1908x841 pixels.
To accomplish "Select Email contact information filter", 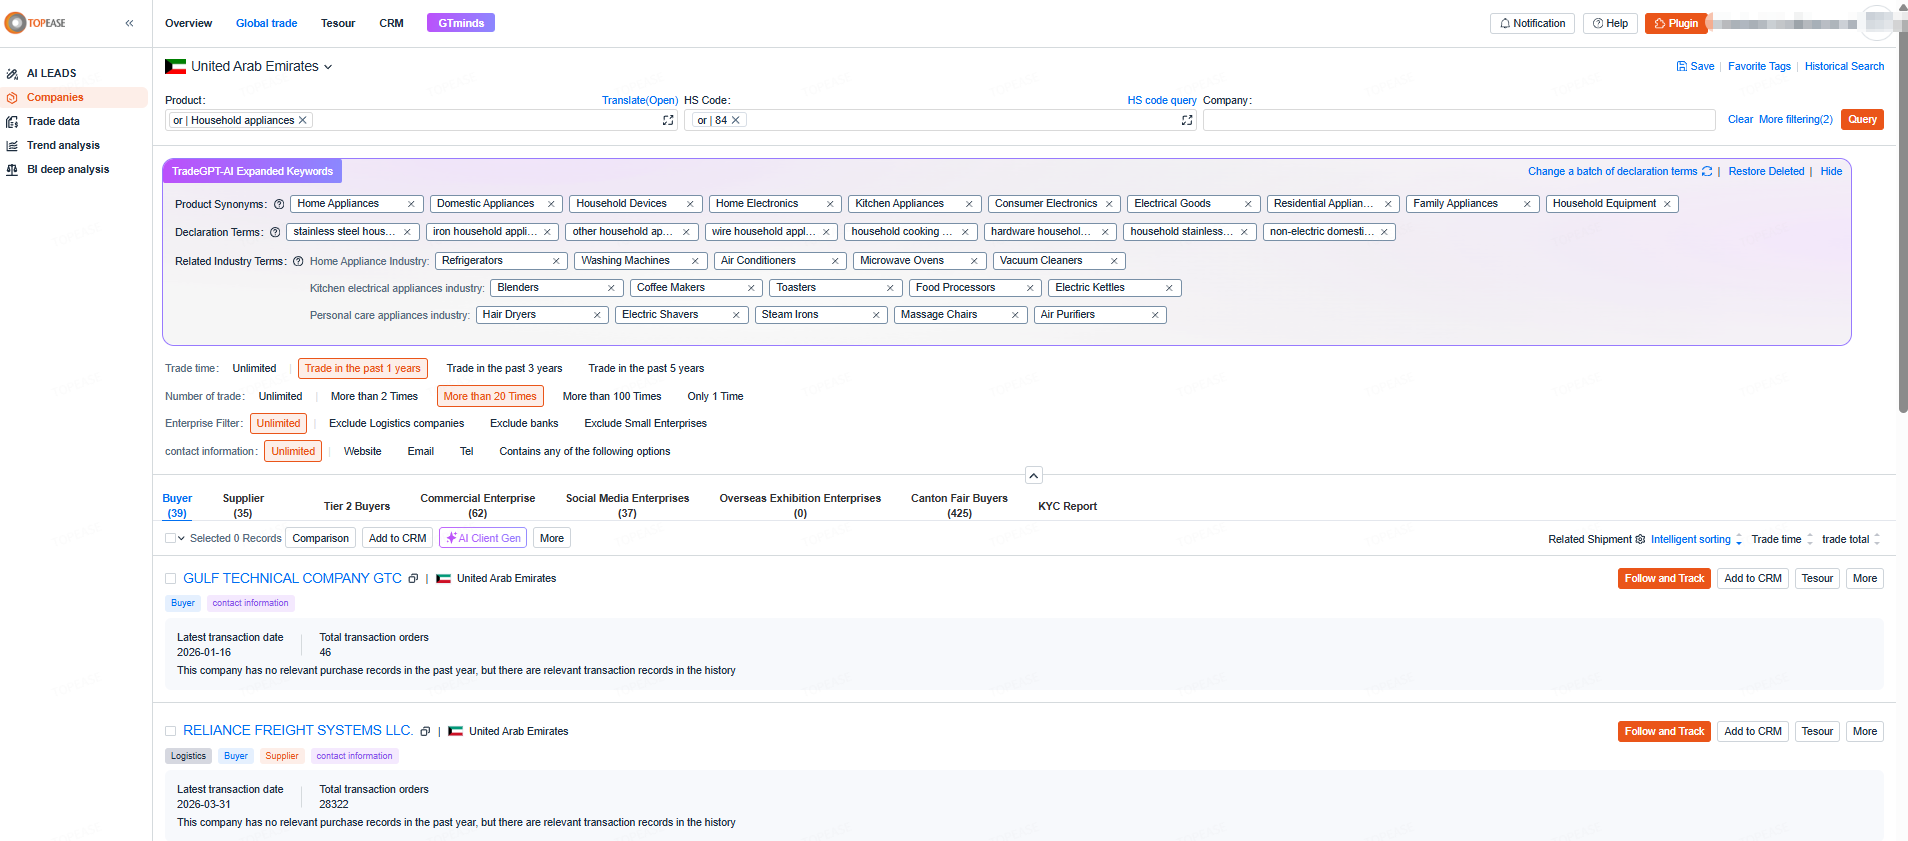I will [421, 452].
